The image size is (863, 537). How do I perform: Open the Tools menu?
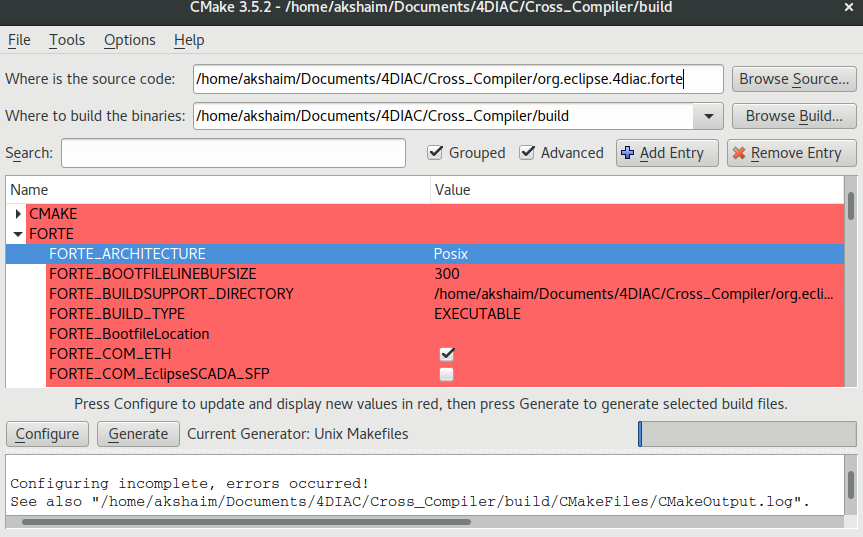point(67,40)
